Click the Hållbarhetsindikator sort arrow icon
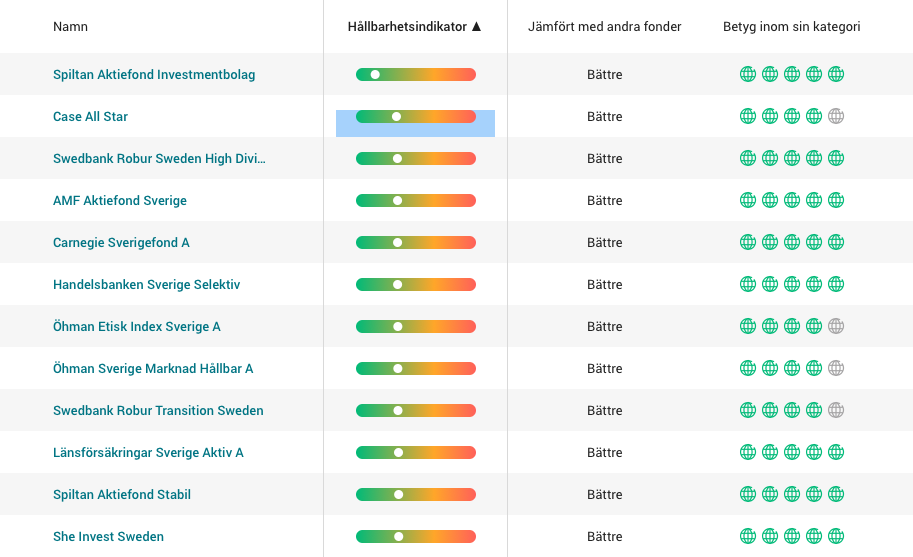Screen dimensions: 913x557 pyautogui.click(x=476, y=26)
